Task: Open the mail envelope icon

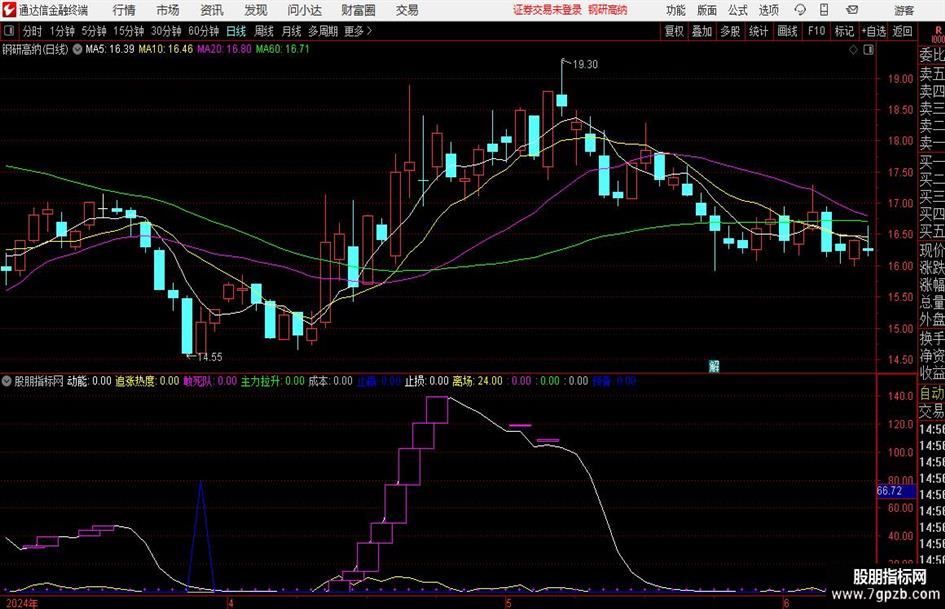Action: click(x=852, y=10)
